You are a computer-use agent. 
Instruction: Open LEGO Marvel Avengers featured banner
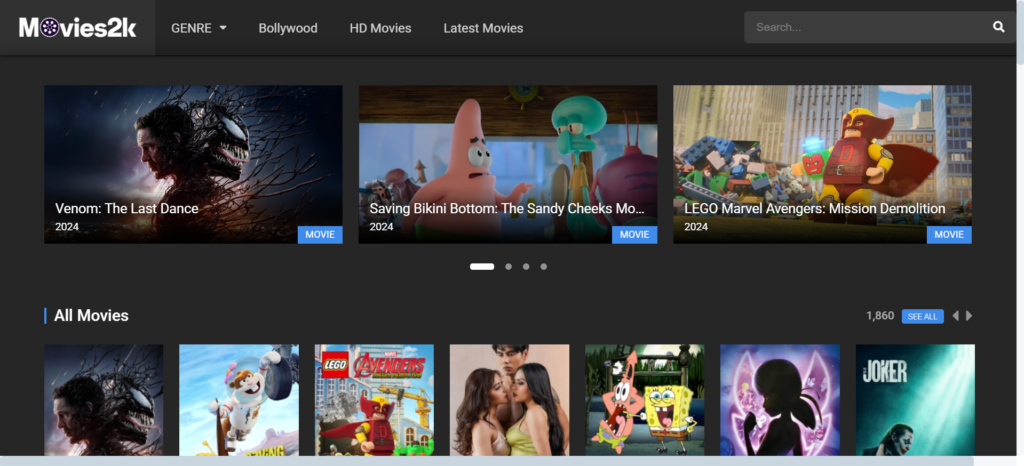click(822, 164)
